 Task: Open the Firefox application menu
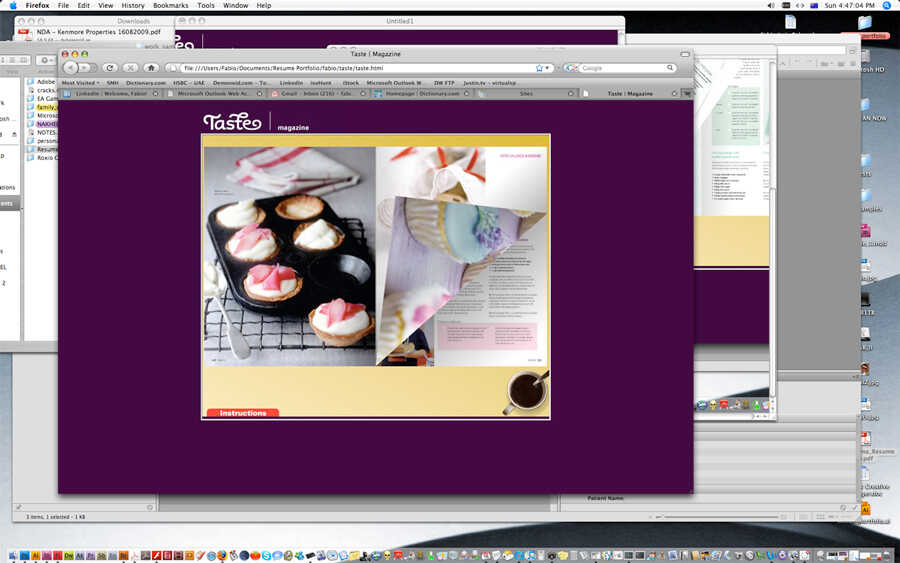click(x=37, y=5)
